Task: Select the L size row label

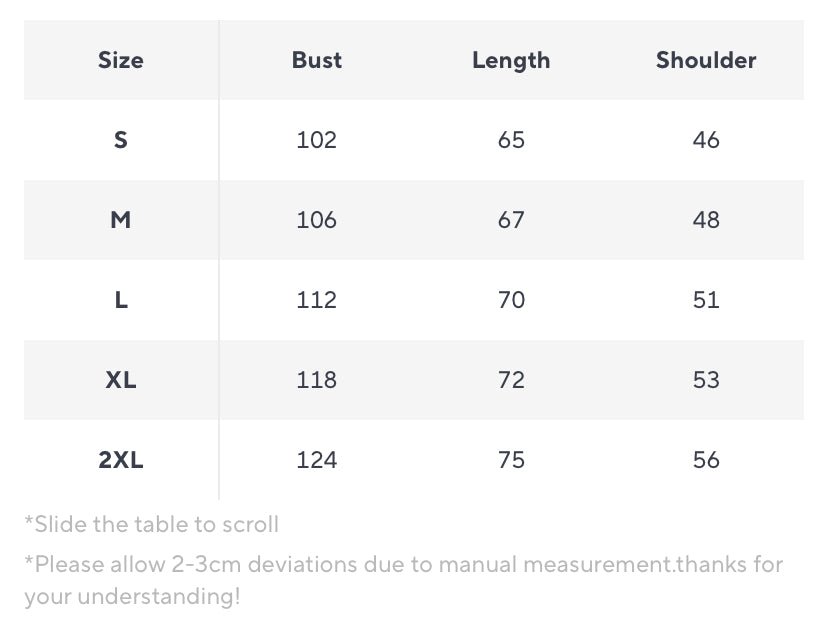Action: [121, 300]
